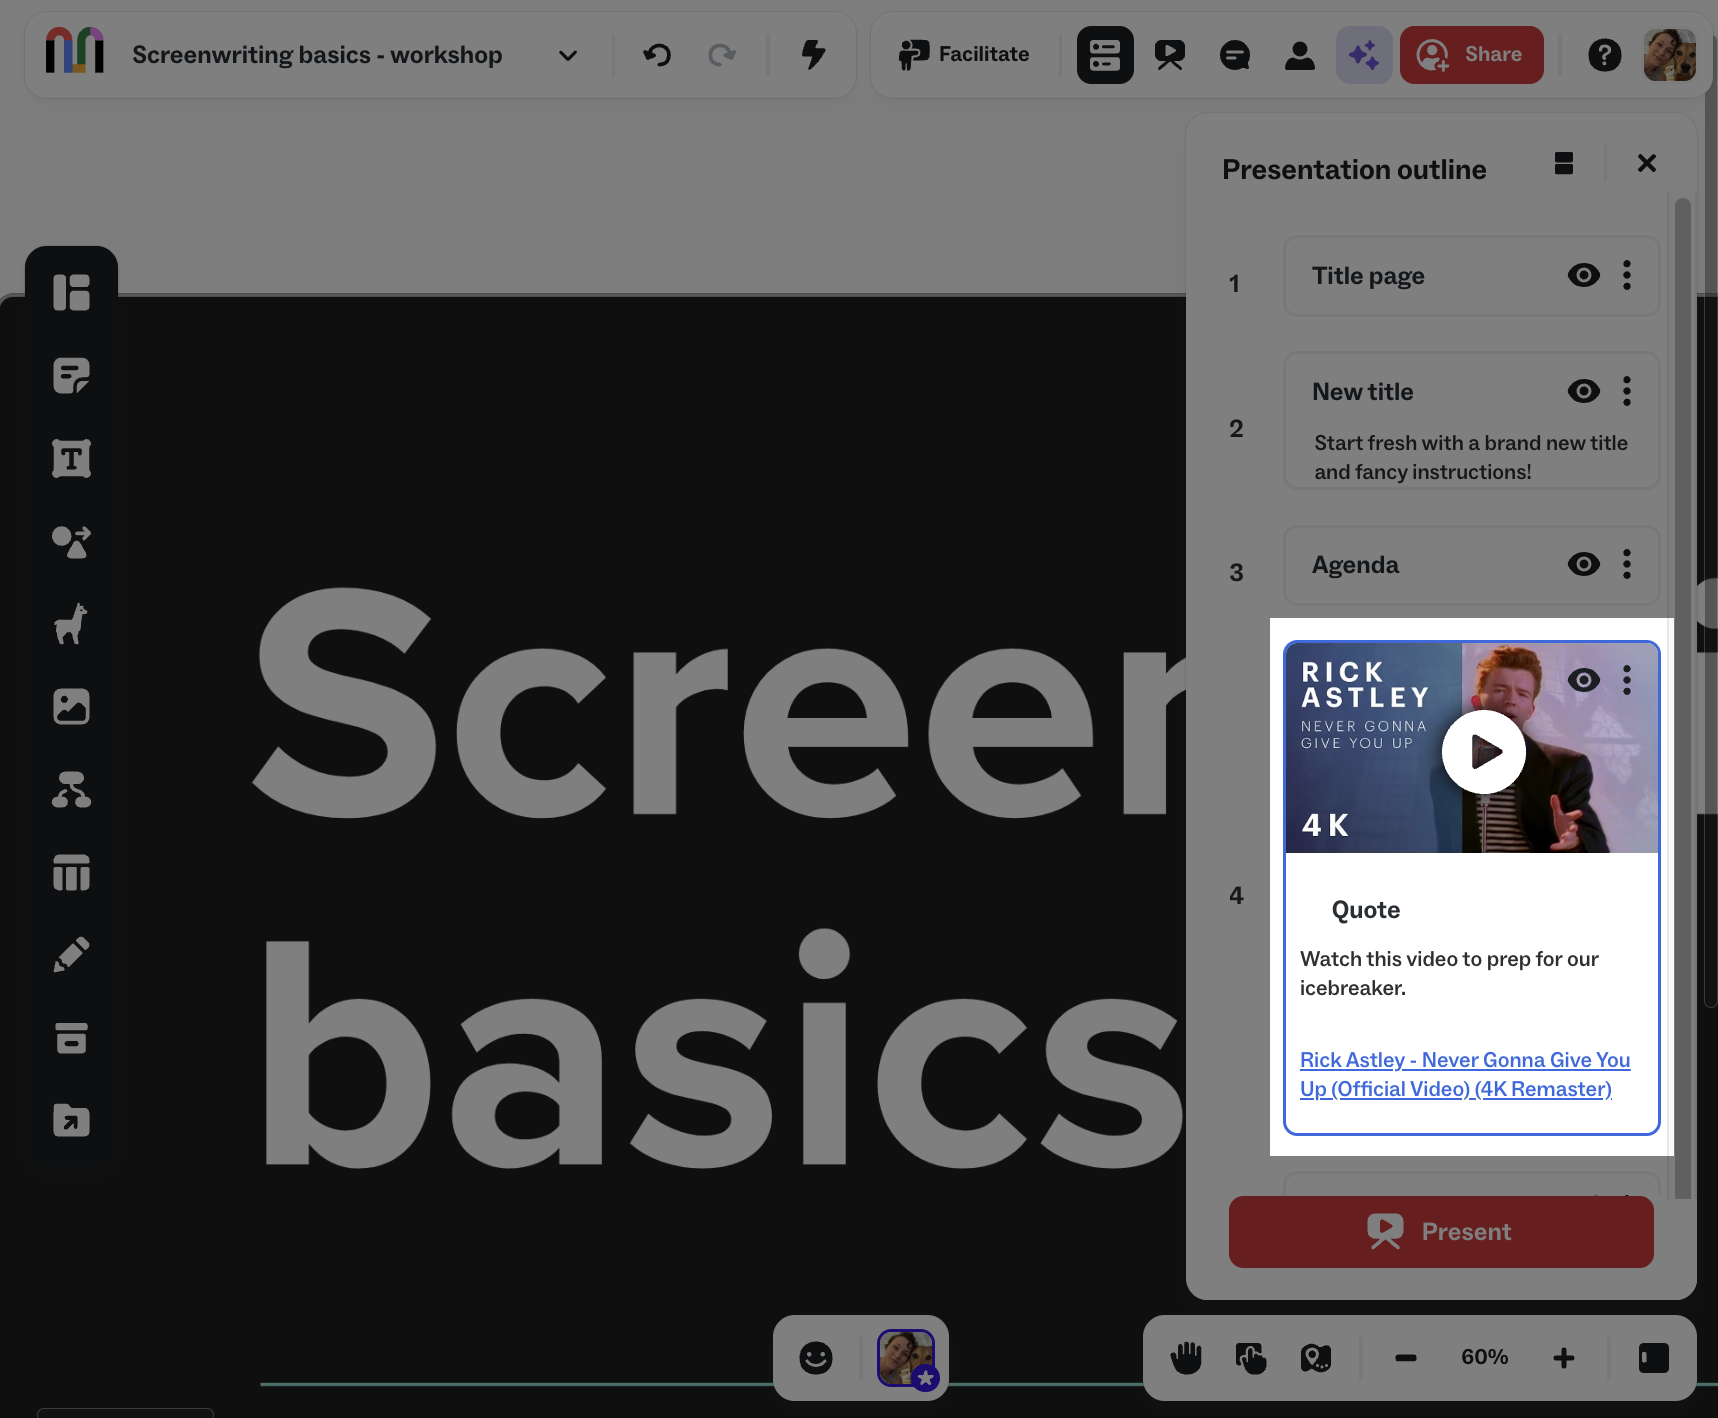Select the mind map diagram tool
This screenshot has width=1718, height=1418.
click(71, 790)
